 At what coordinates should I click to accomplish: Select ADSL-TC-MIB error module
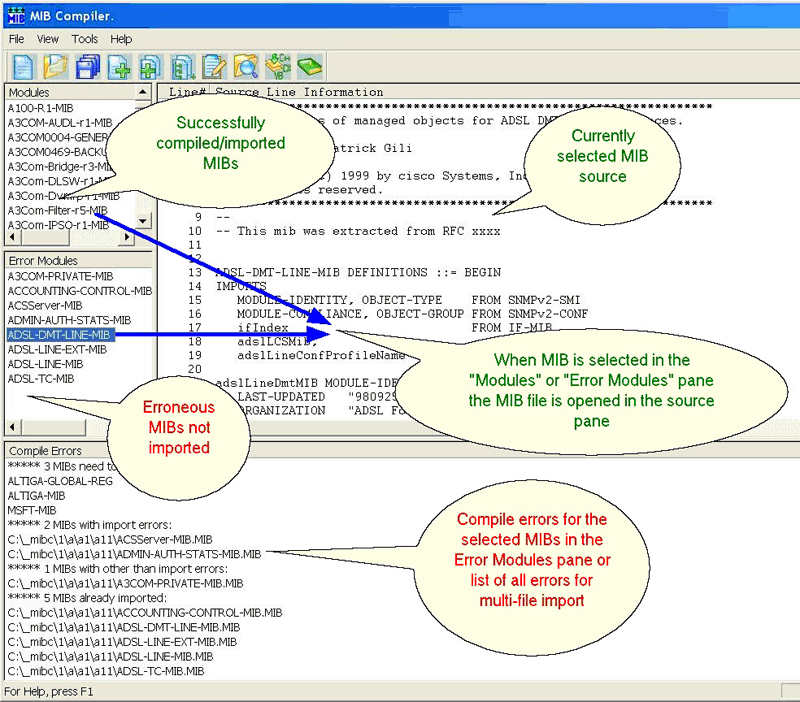[41, 379]
